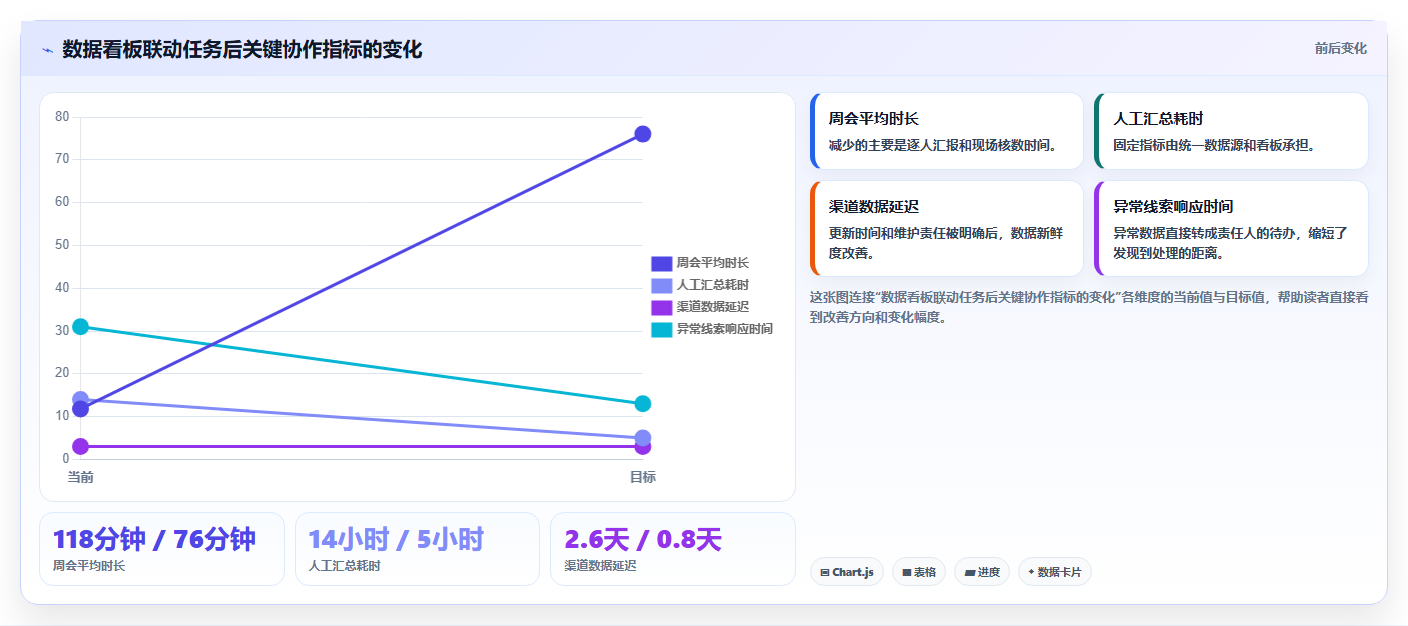This screenshot has height=626, width=1408.
Task: Click the 渠道数据延迟 legend label
Action: 712,307
